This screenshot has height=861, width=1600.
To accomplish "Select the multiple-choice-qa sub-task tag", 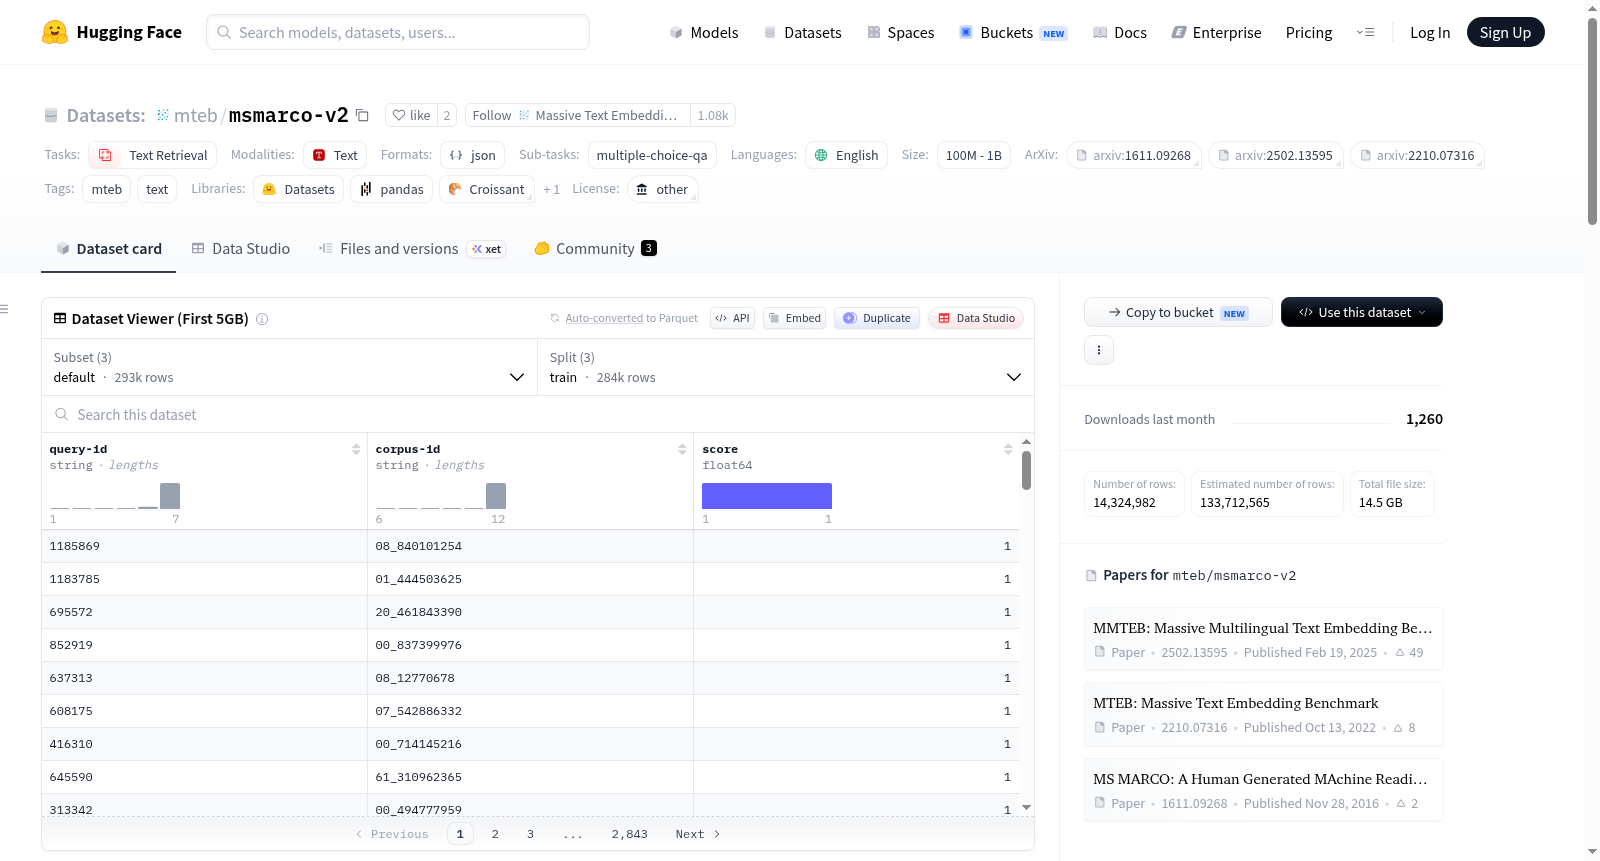I will [652, 155].
